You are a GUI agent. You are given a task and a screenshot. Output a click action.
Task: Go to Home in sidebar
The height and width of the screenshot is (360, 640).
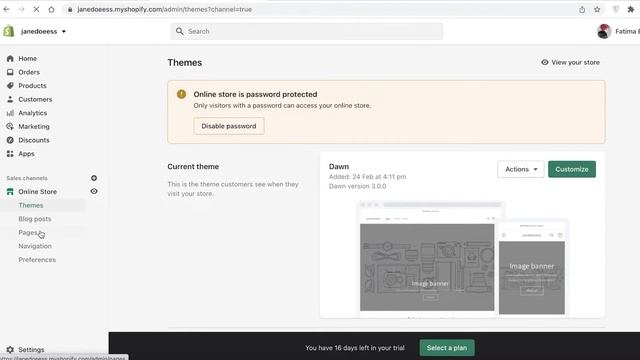[x=27, y=59]
